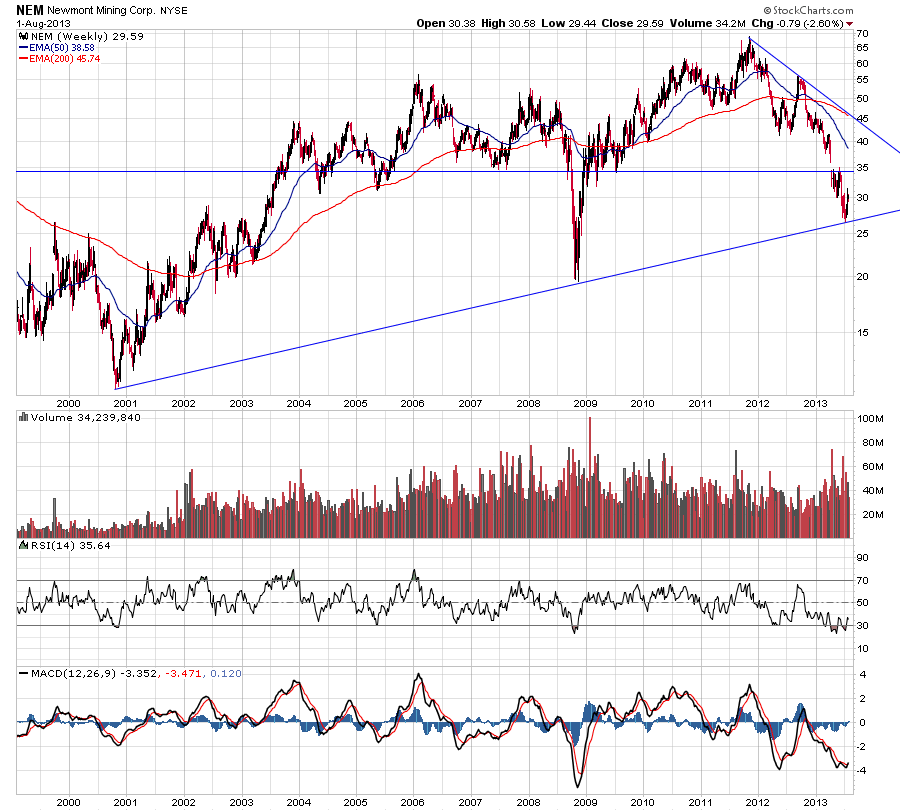Viewport: 900px width, 811px height.
Task: Click the candlestick icon beside NEM (Weekly)
Action: coord(24,36)
